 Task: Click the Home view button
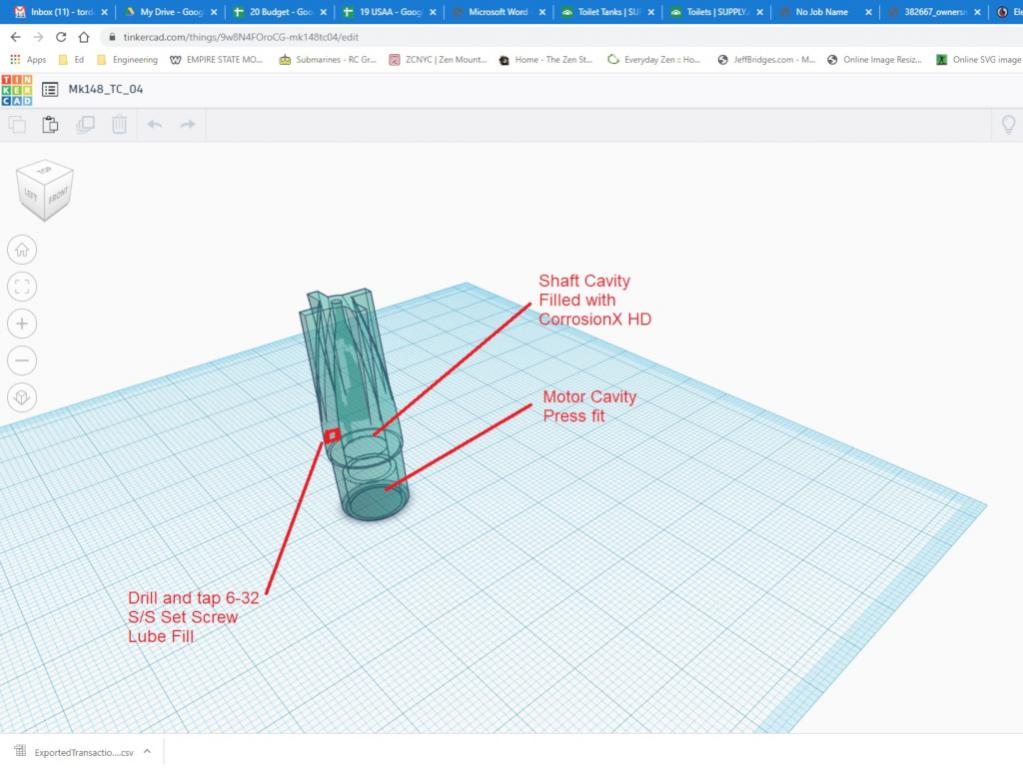22,250
